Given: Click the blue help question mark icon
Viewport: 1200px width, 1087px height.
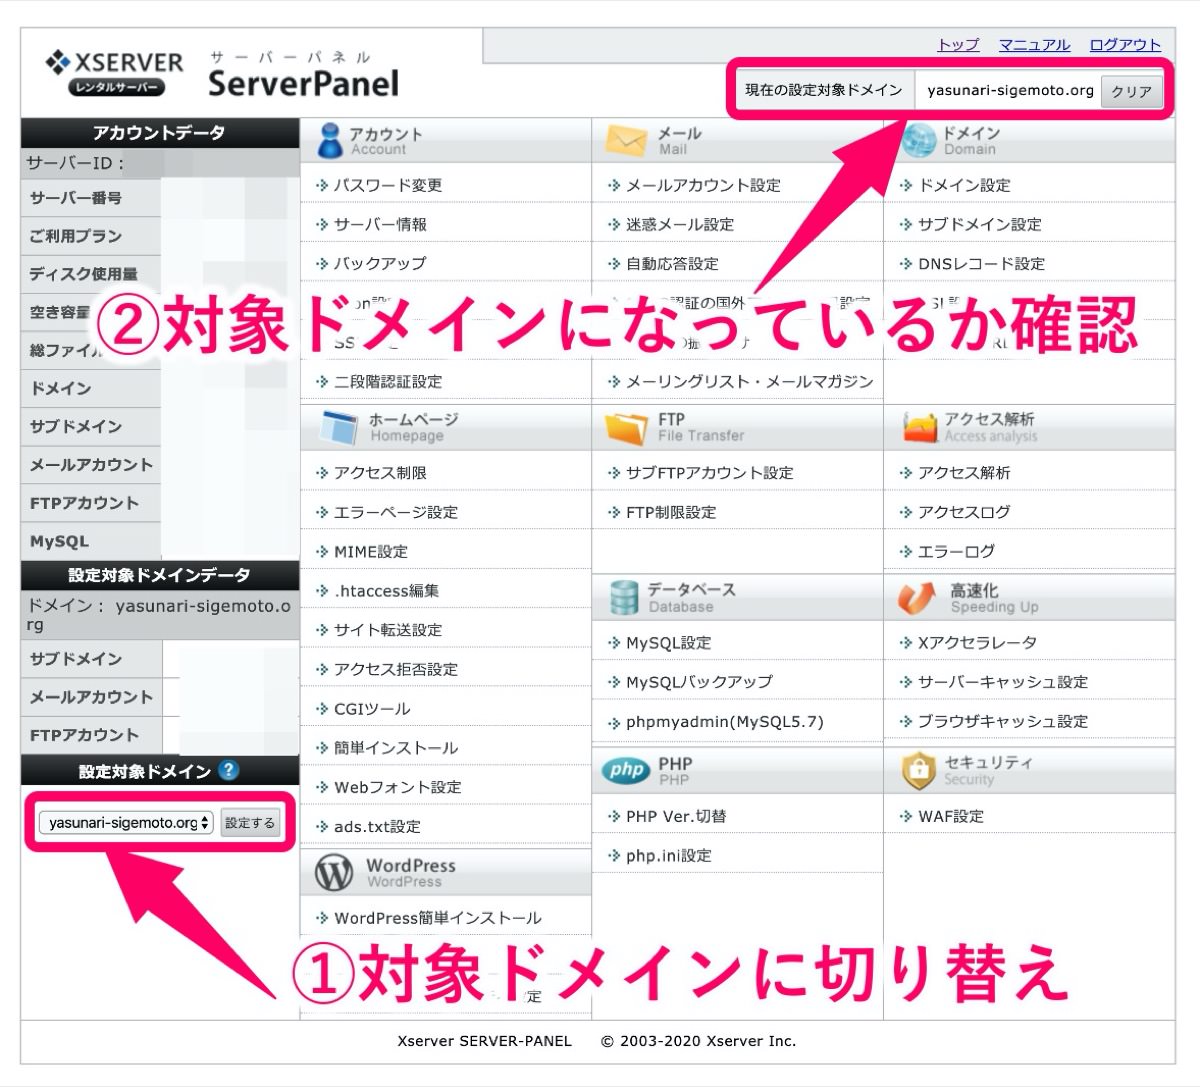Looking at the screenshot, I should [x=229, y=770].
